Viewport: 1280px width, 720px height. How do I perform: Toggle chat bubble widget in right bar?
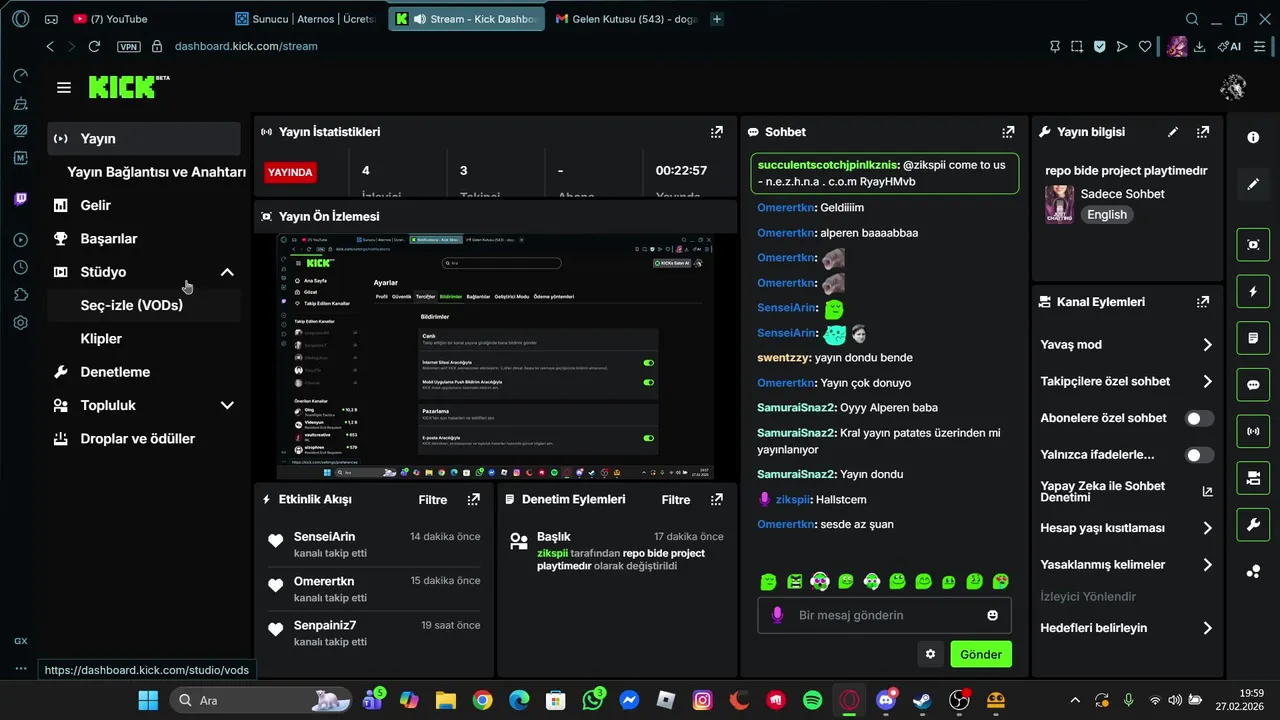(1253, 385)
